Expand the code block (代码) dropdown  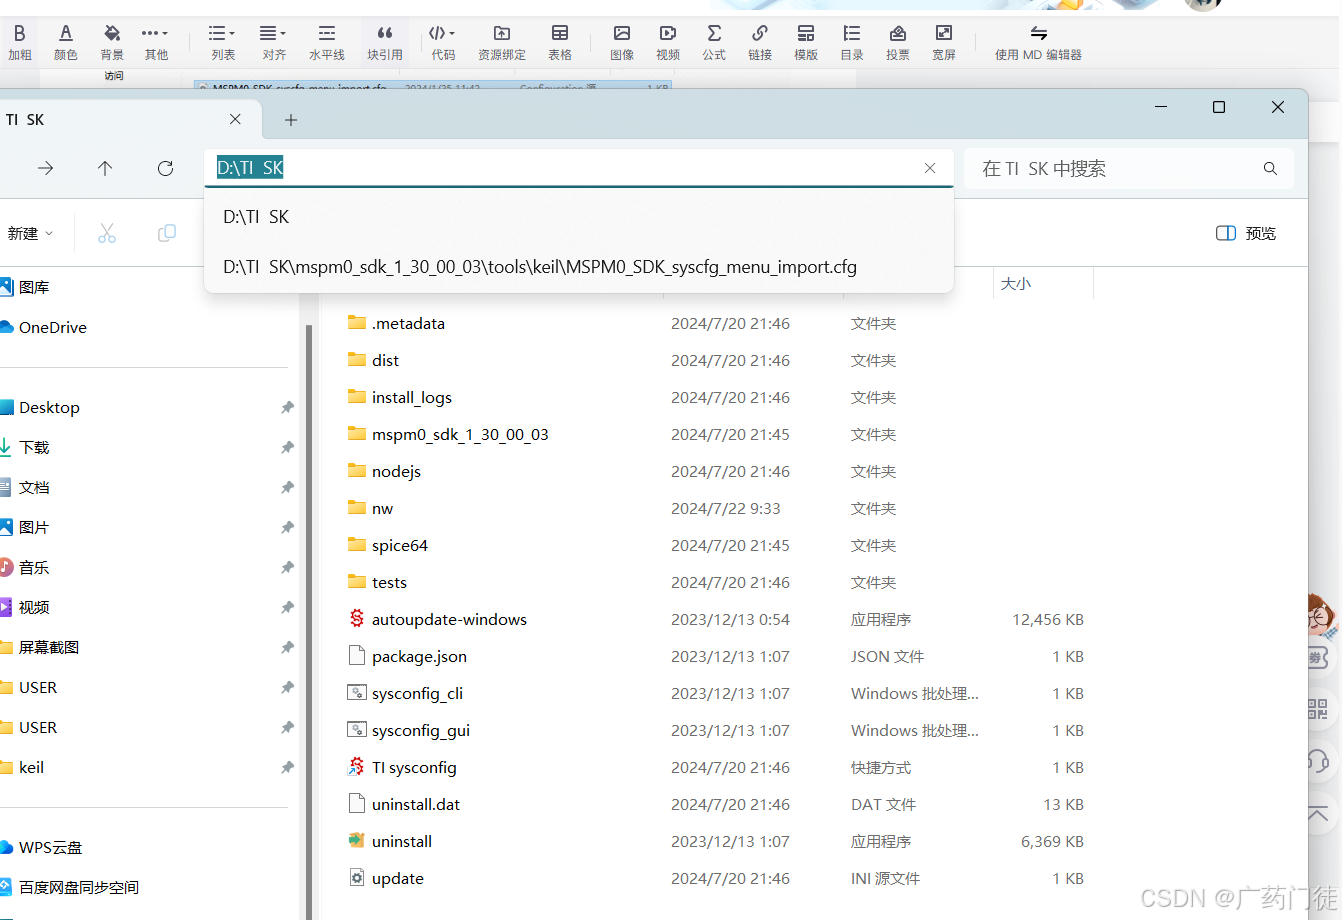(443, 42)
